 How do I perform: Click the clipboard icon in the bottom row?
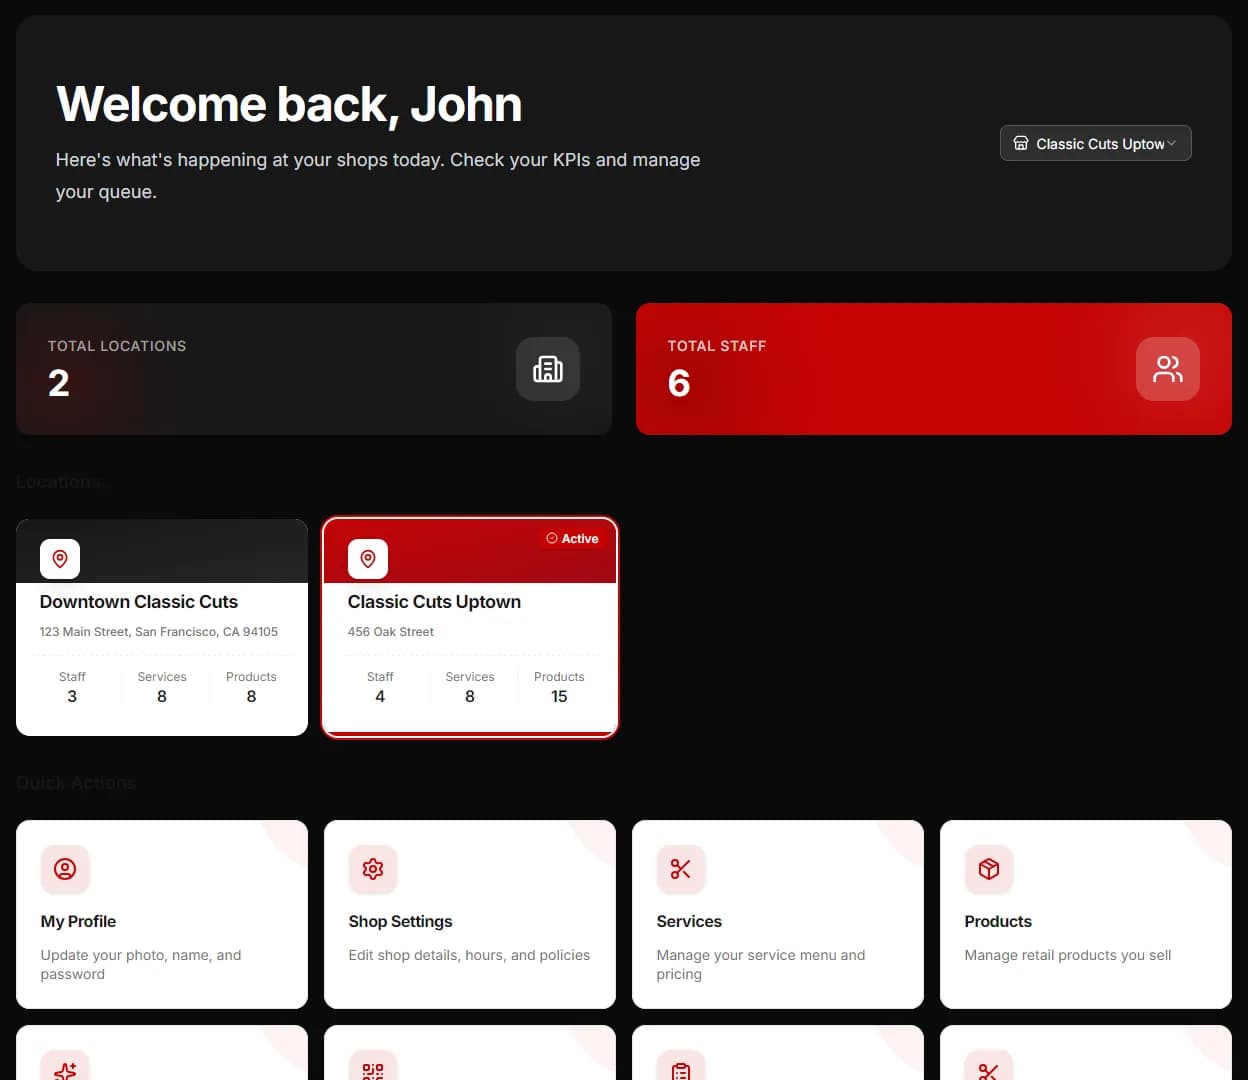click(x=681, y=1069)
